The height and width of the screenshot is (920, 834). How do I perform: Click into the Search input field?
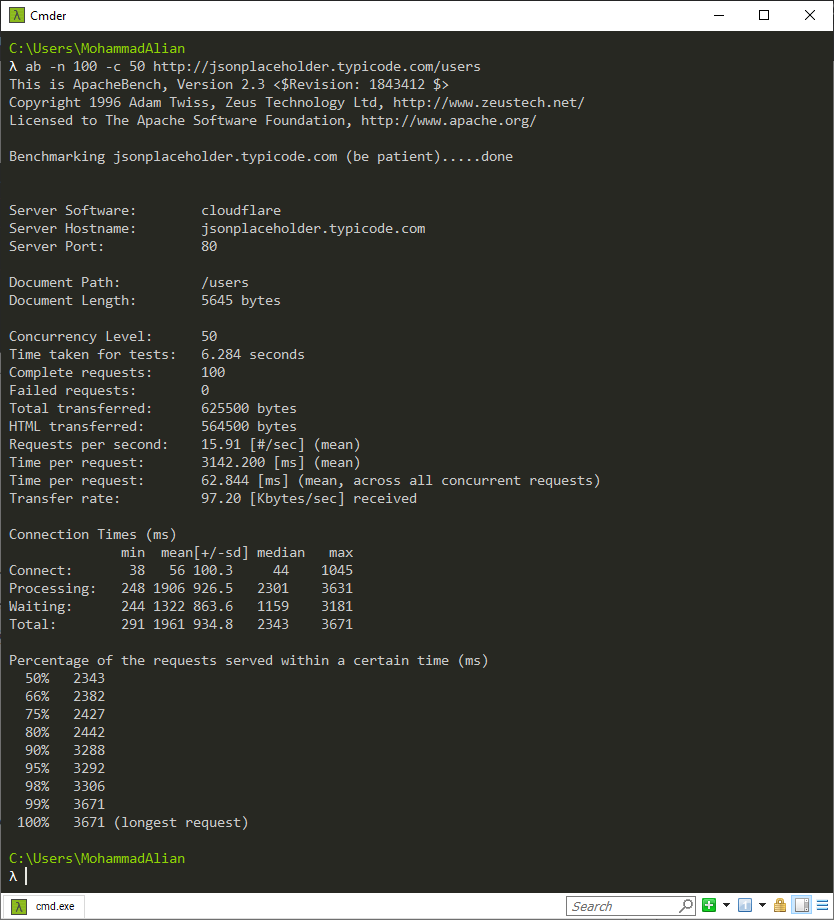(622, 906)
